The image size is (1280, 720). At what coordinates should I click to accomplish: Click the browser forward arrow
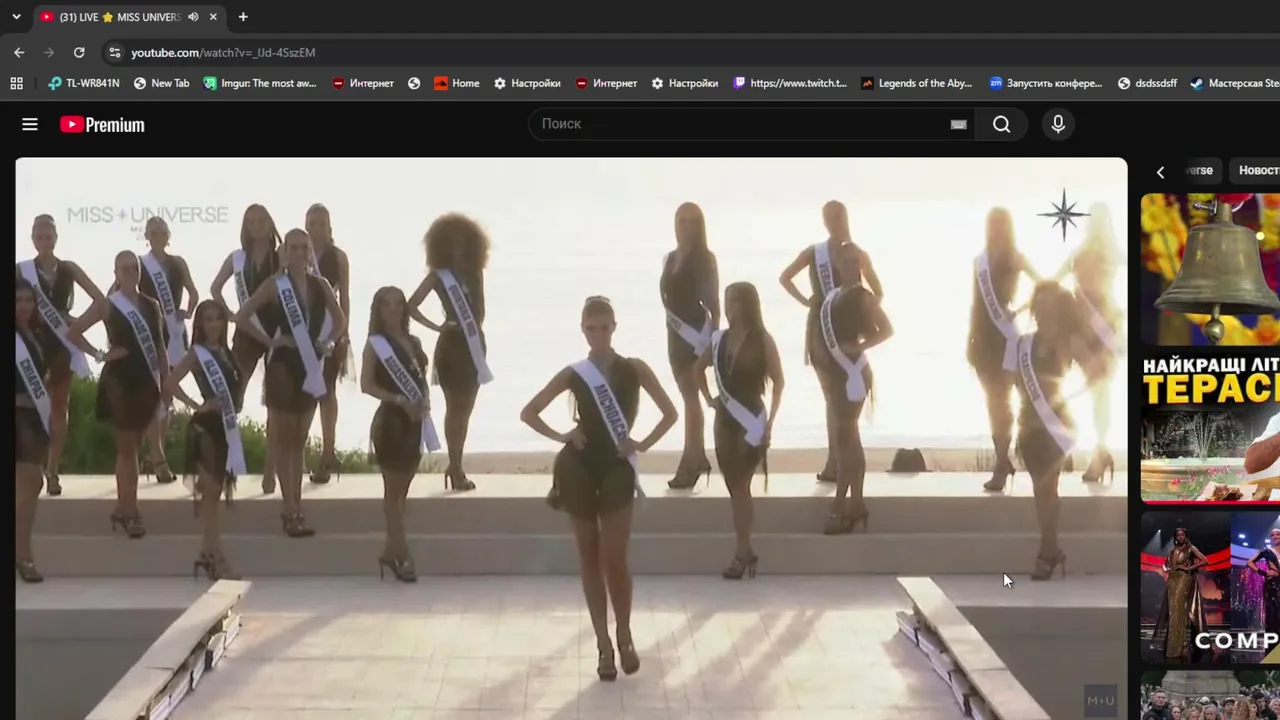[49, 52]
